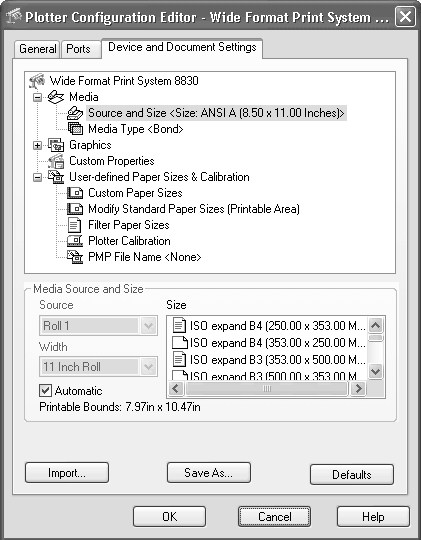Click the Size list scroll-down arrow
Screen dimensions: 421x540
(376, 371)
